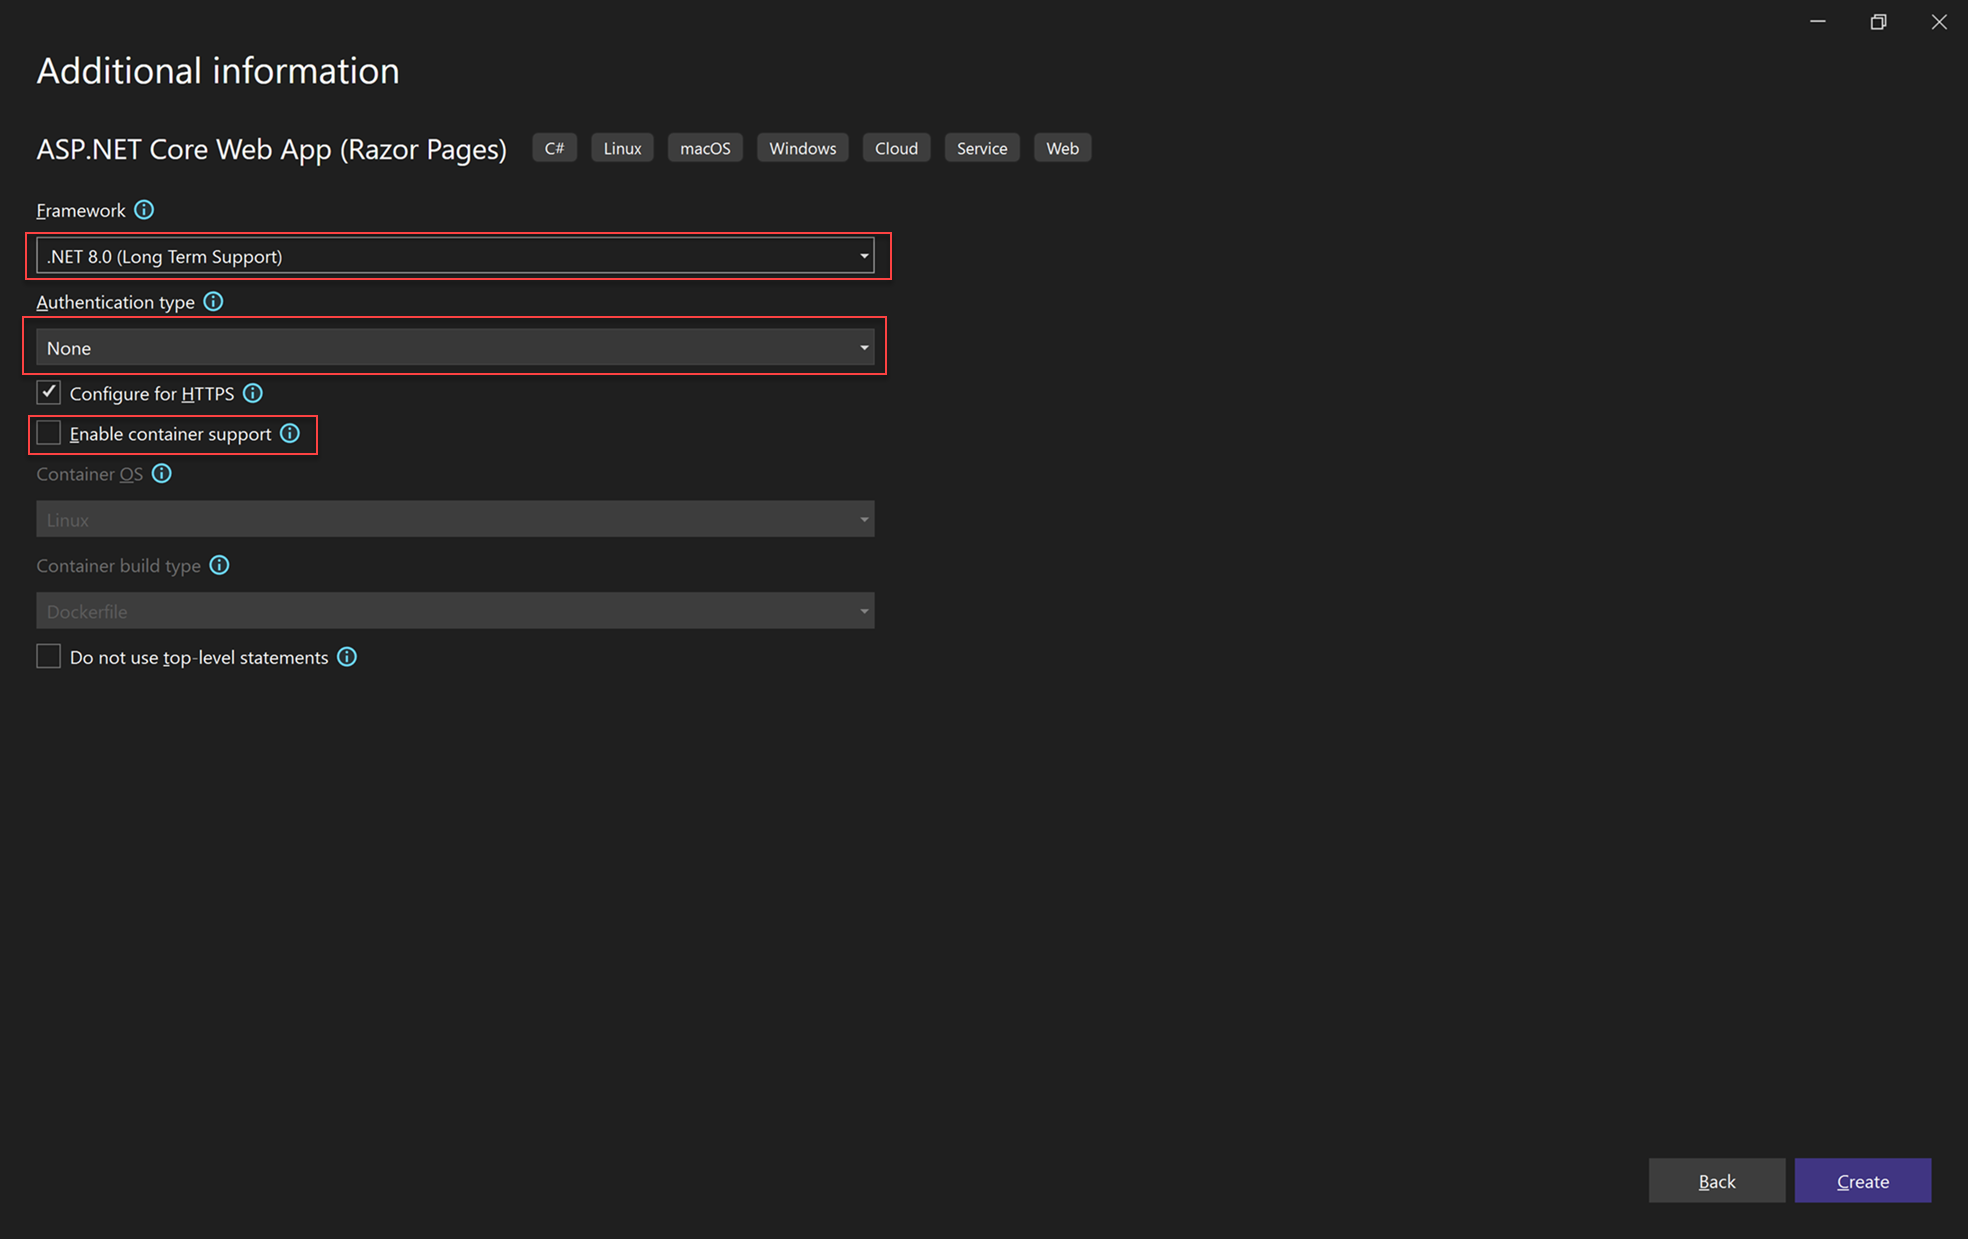Click the C# language tag icon
The width and height of the screenshot is (1968, 1239).
point(554,147)
